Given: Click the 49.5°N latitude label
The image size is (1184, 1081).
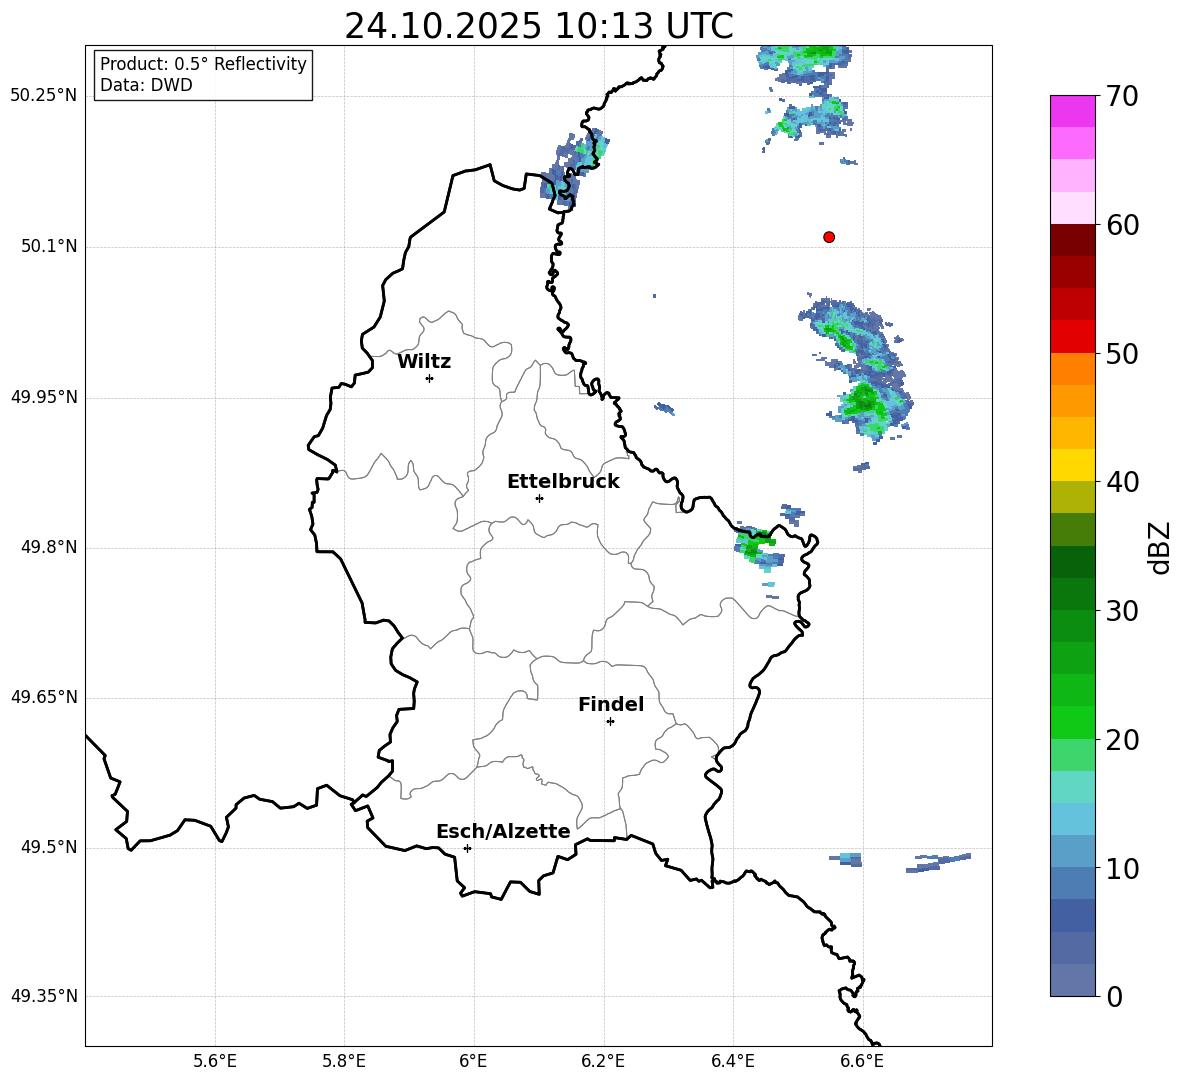Looking at the screenshot, I should 49,847.
